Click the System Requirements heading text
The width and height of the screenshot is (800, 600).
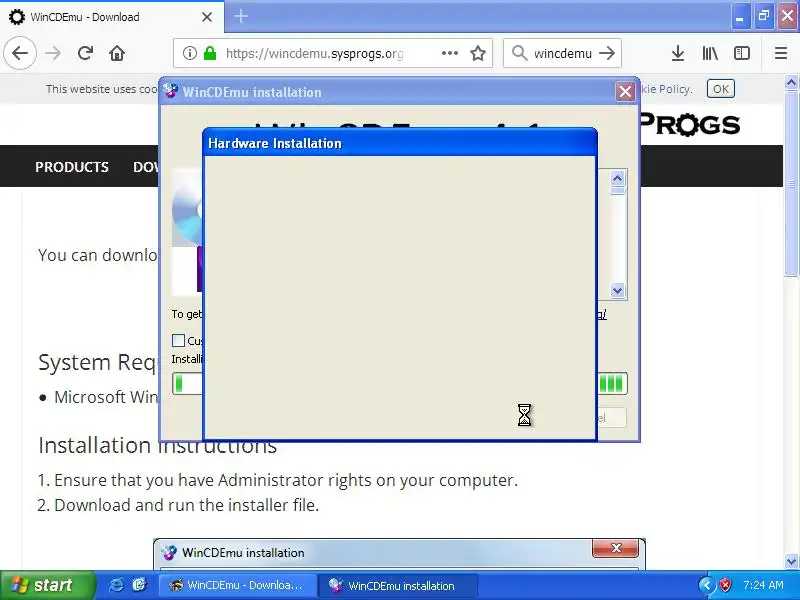point(98,363)
